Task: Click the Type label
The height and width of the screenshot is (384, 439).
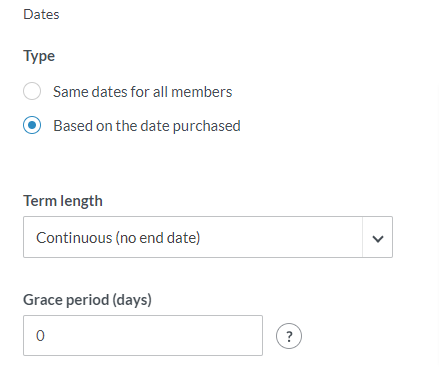Action: (39, 56)
